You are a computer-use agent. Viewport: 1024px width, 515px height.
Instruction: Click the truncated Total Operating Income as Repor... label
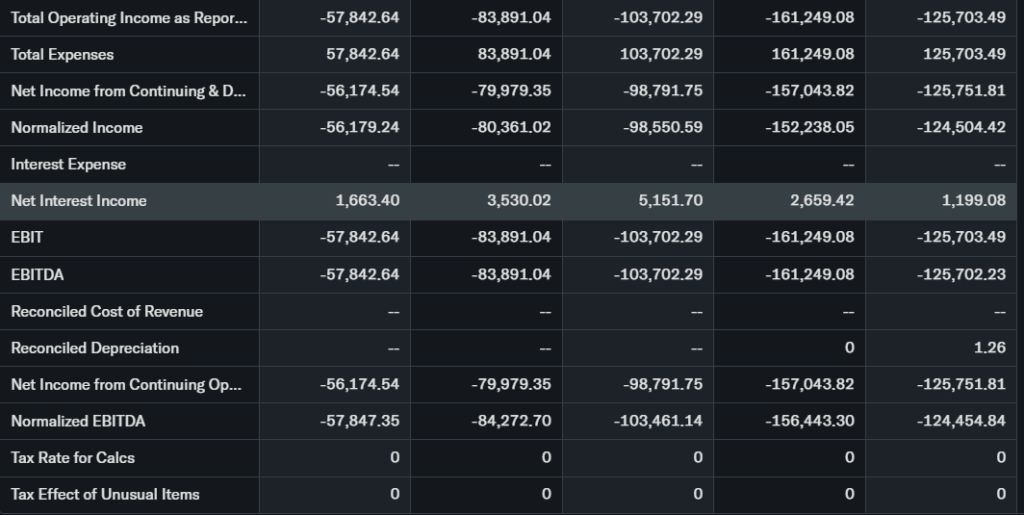127,18
